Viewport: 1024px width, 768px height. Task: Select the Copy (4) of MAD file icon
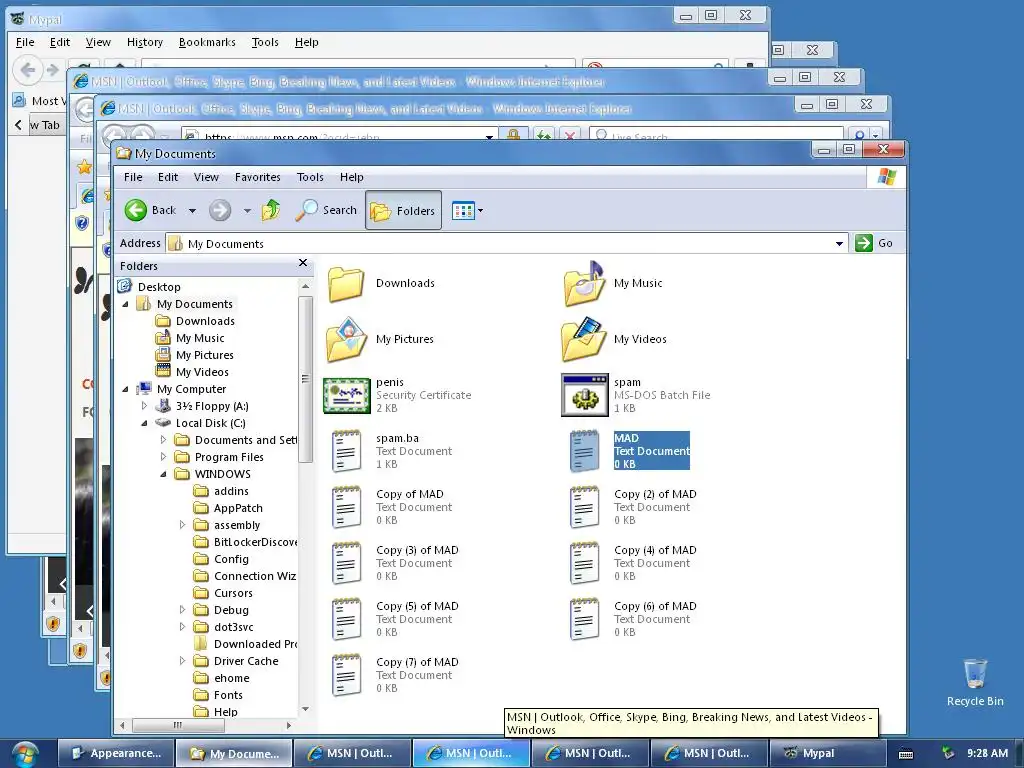click(x=584, y=563)
